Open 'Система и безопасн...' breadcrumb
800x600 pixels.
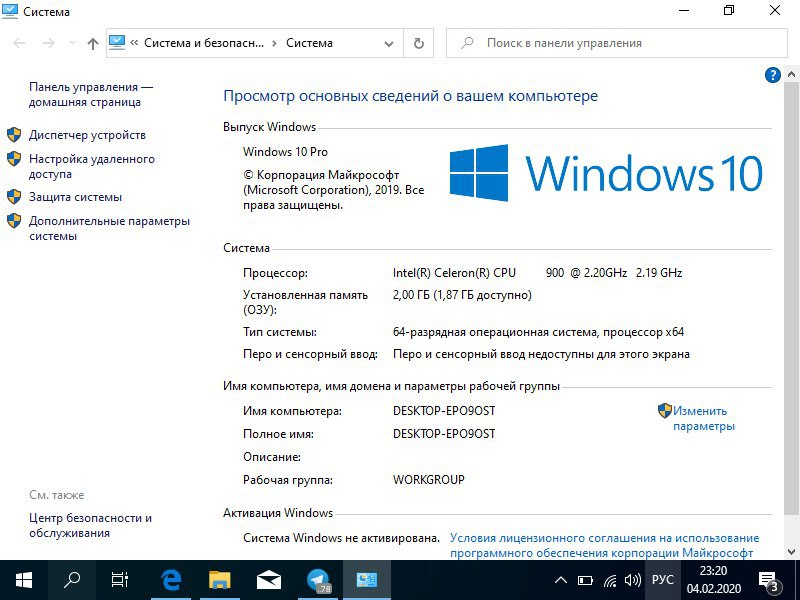click(204, 43)
